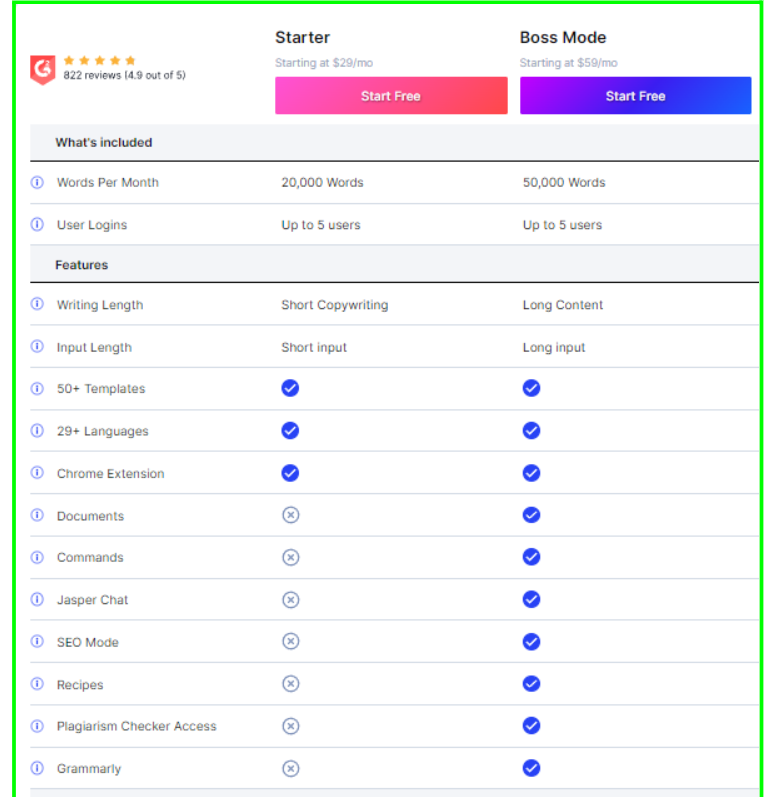This screenshot has width=770, height=797.
Task: Click Starter X icon for Documents
Action: pyautogui.click(x=291, y=515)
